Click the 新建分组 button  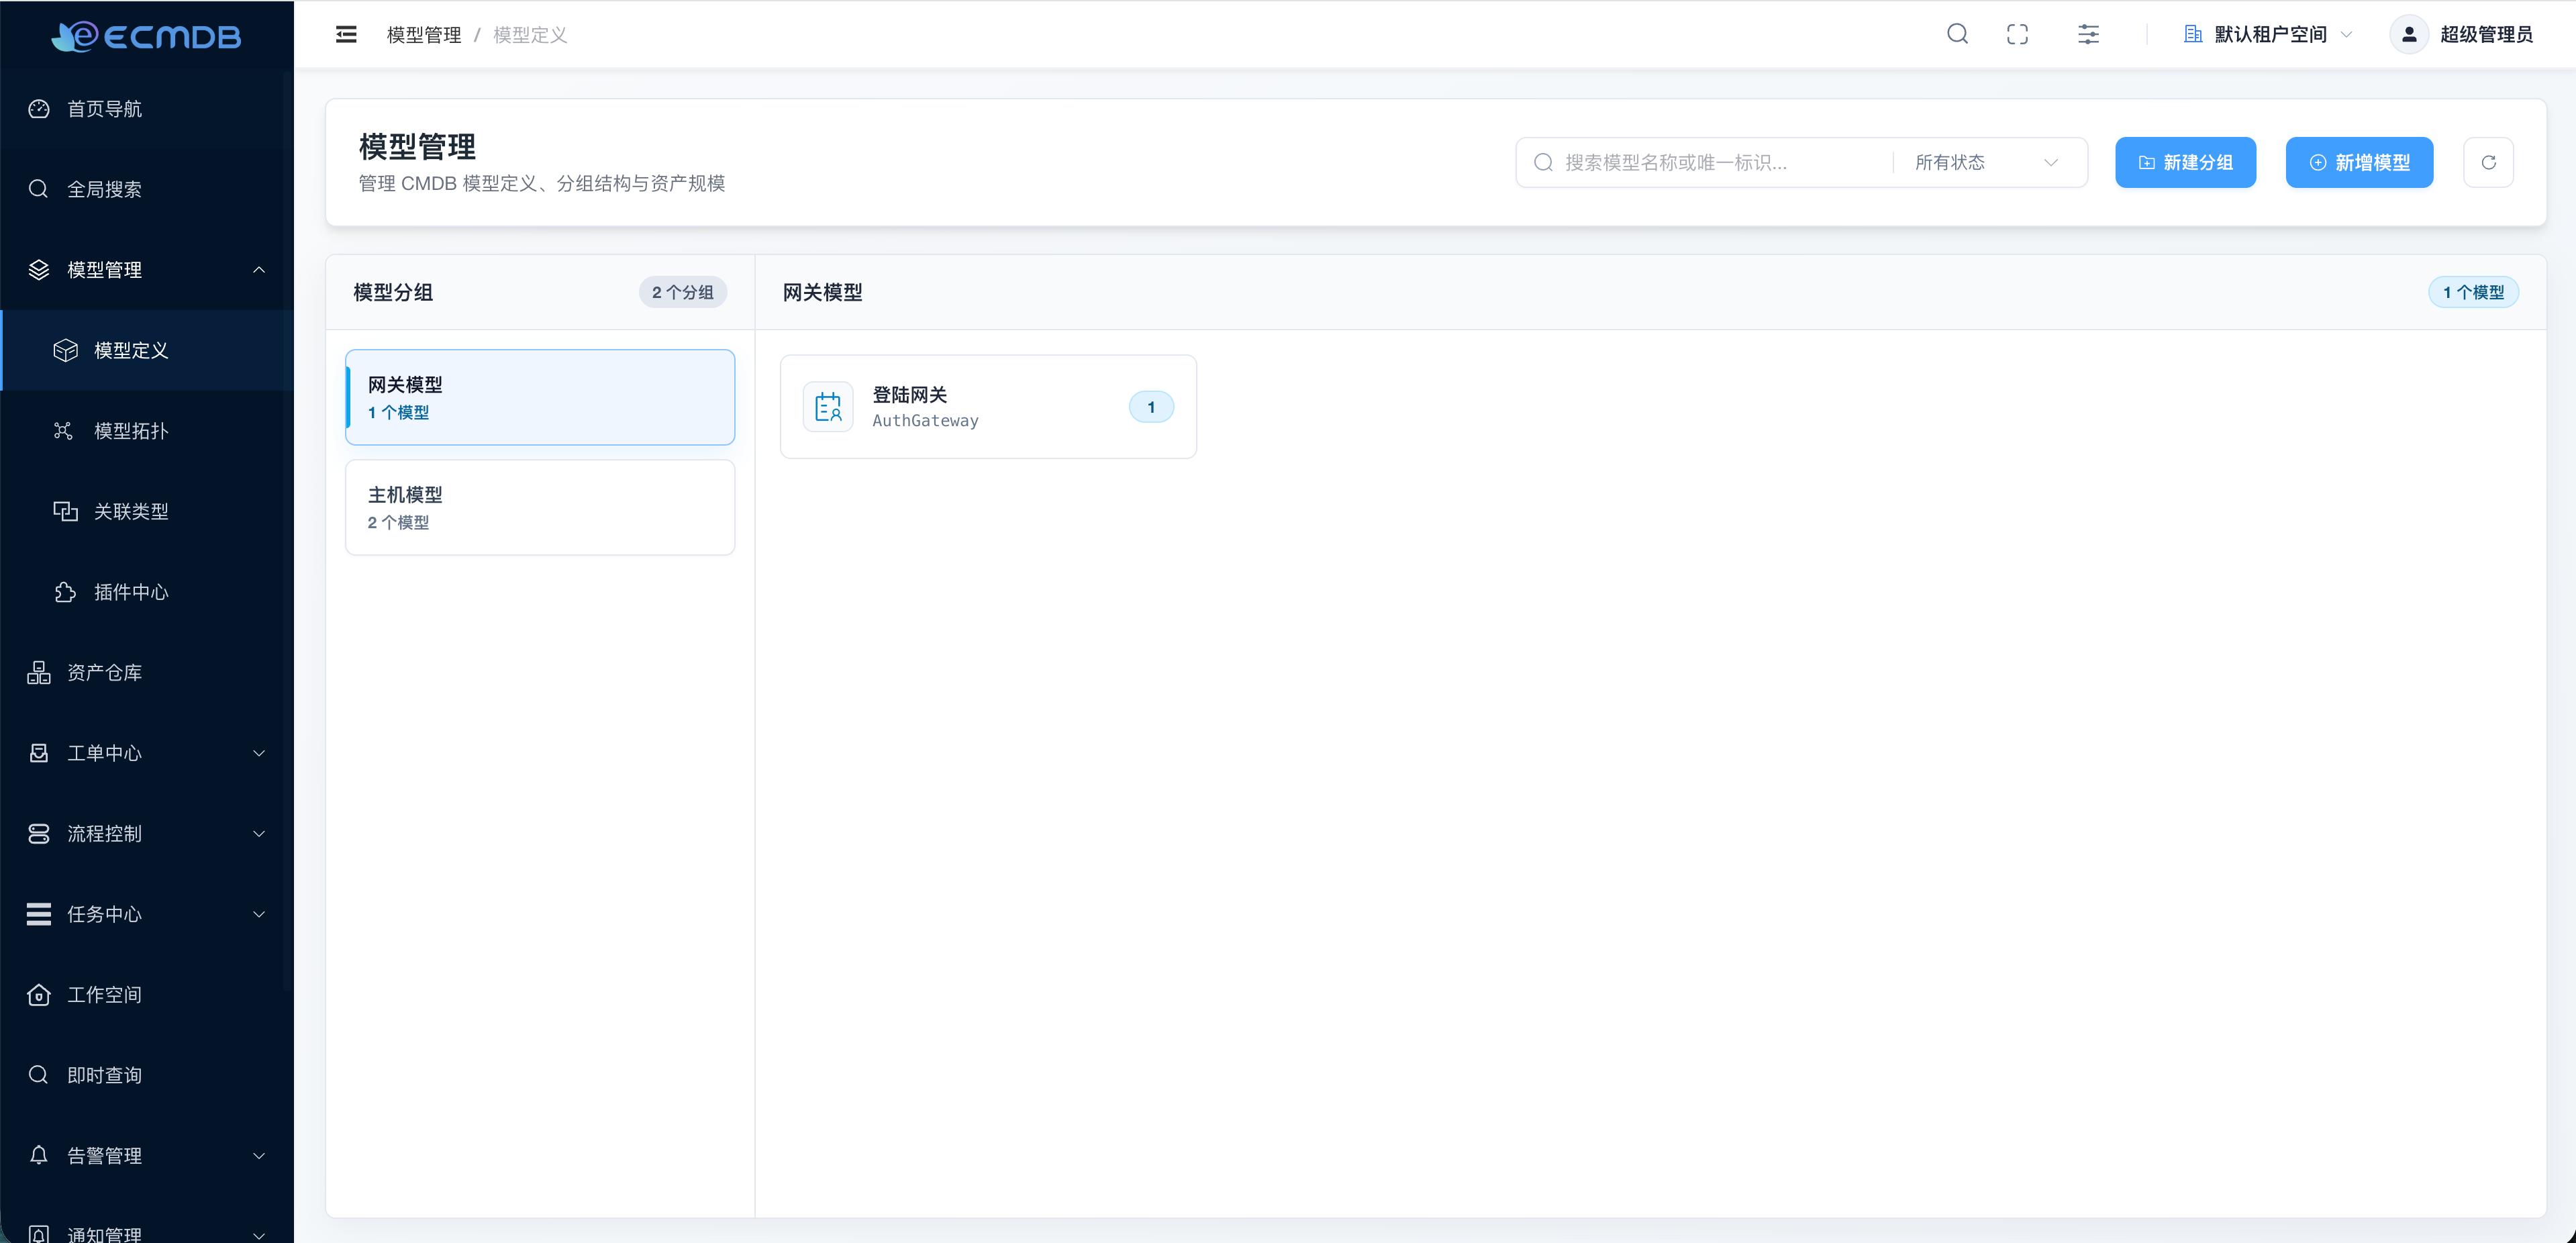click(x=2185, y=162)
